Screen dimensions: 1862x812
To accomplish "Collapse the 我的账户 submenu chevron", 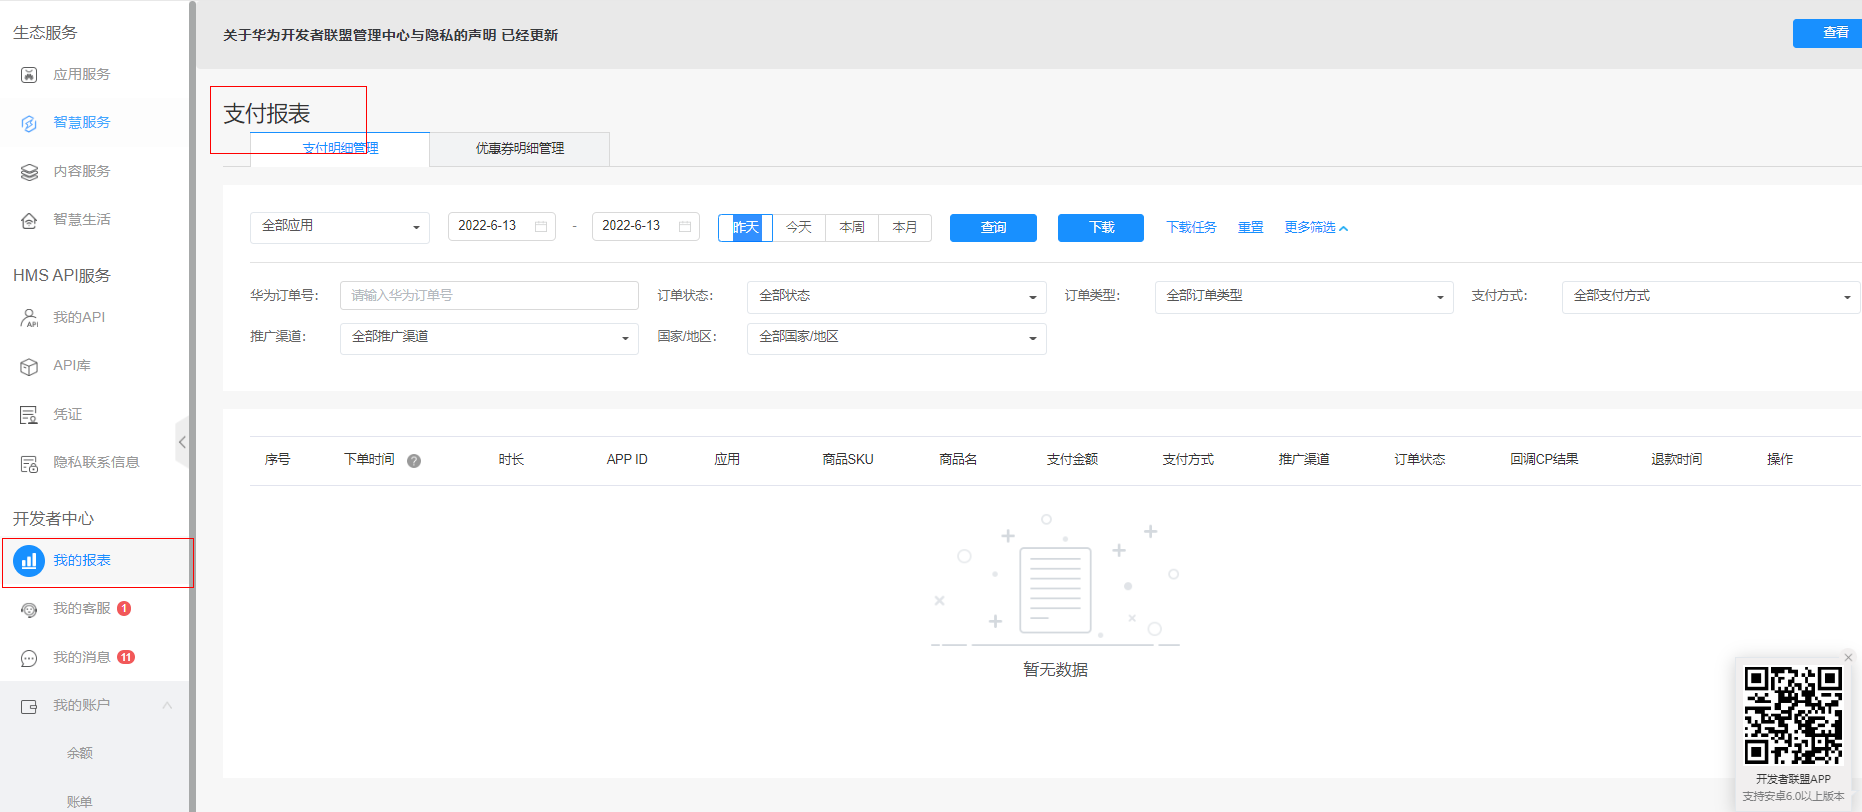I will (x=167, y=705).
